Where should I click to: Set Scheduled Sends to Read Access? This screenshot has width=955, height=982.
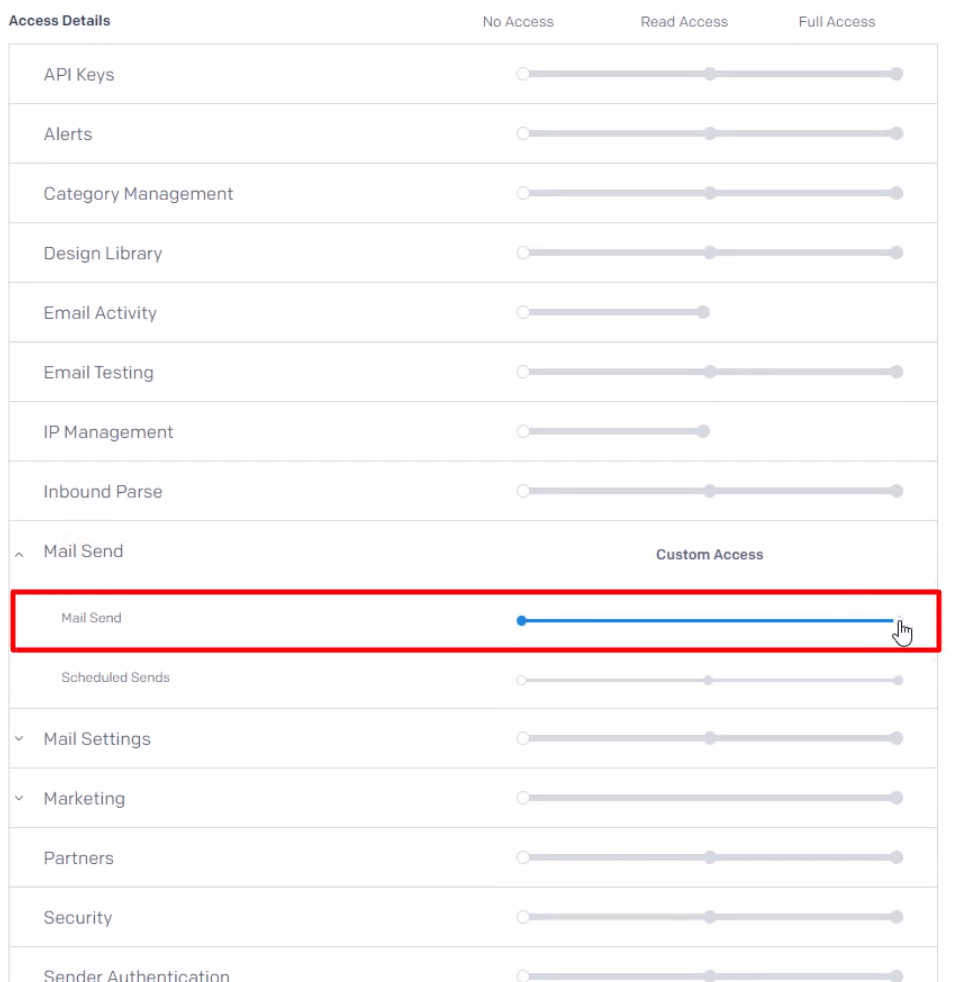point(708,680)
